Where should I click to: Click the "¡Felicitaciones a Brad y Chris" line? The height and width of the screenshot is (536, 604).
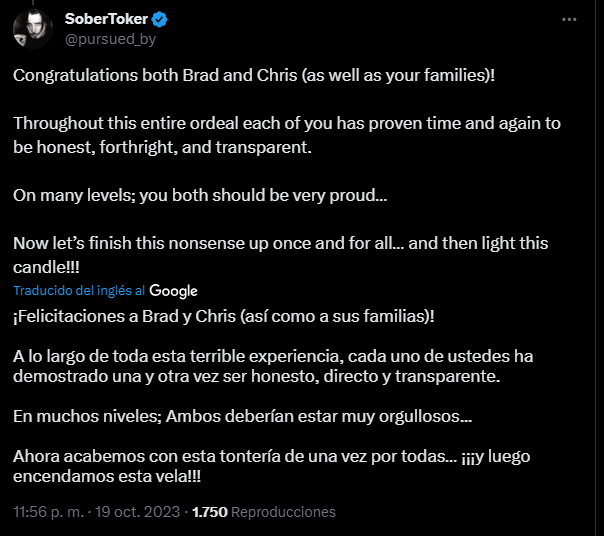(x=224, y=316)
